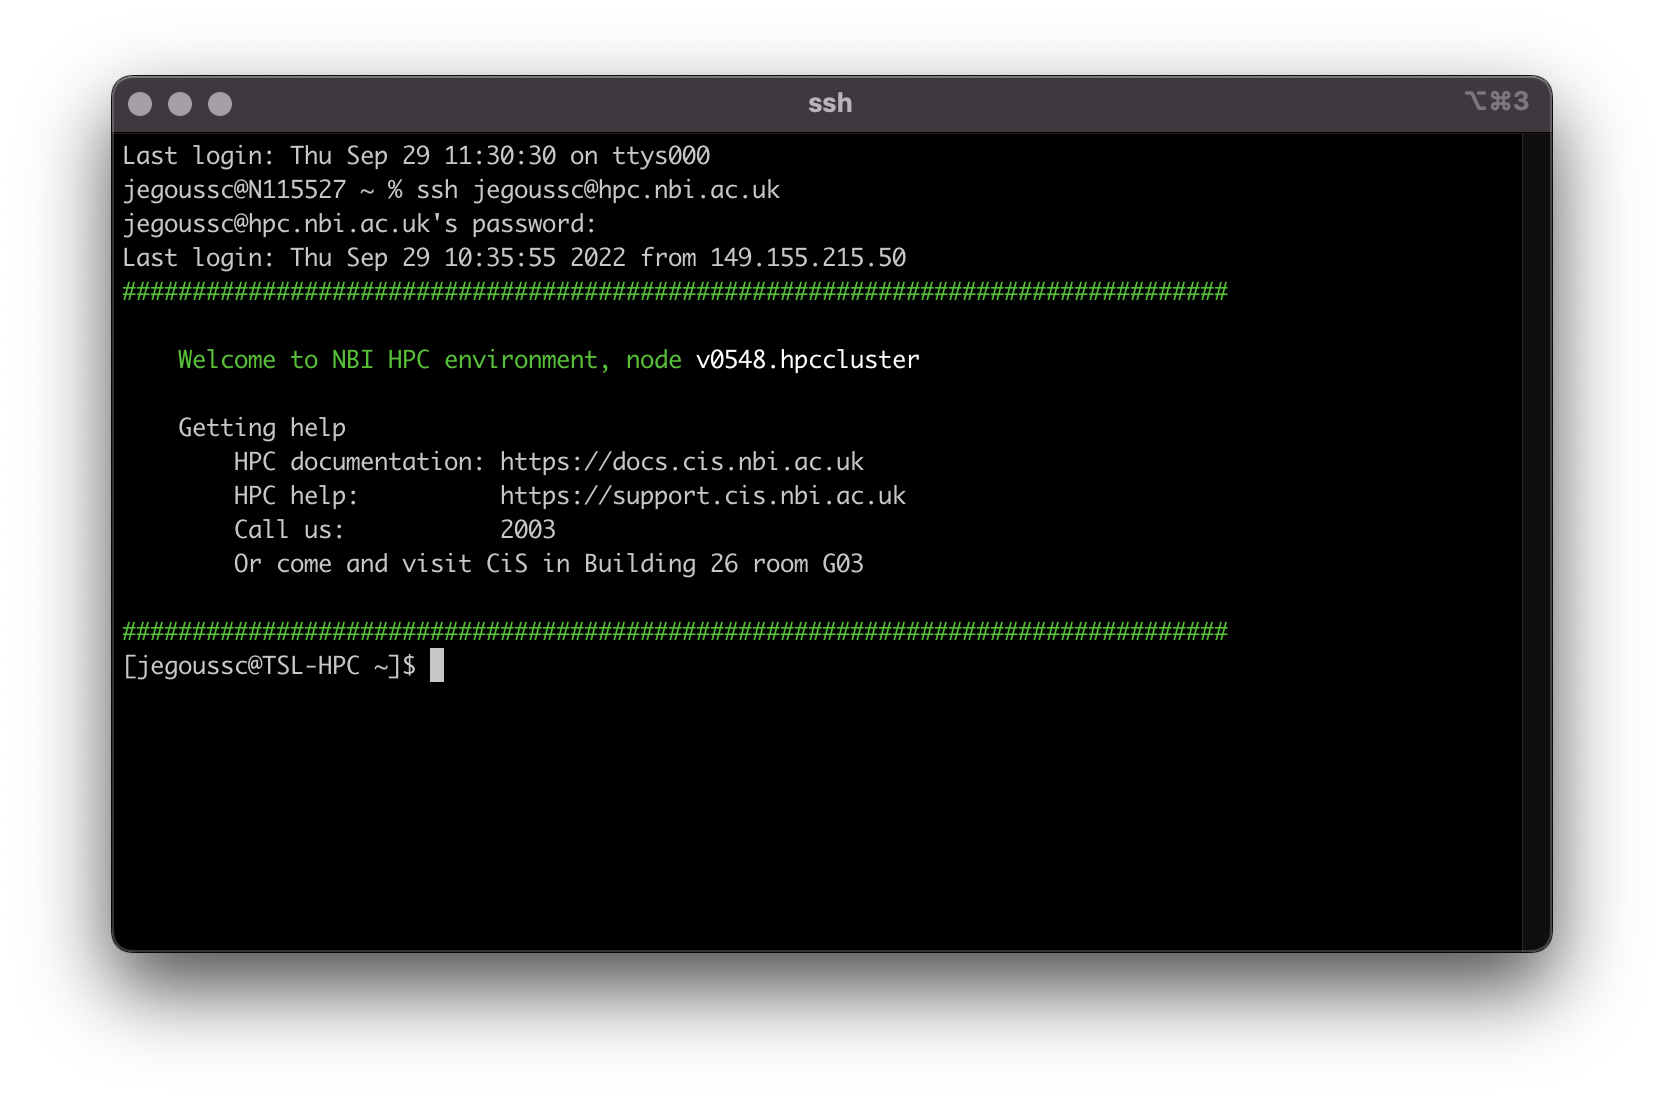Click the third zoom window button
Image resolution: width=1664 pixels, height=1100 pixels.
coord(220,104)
